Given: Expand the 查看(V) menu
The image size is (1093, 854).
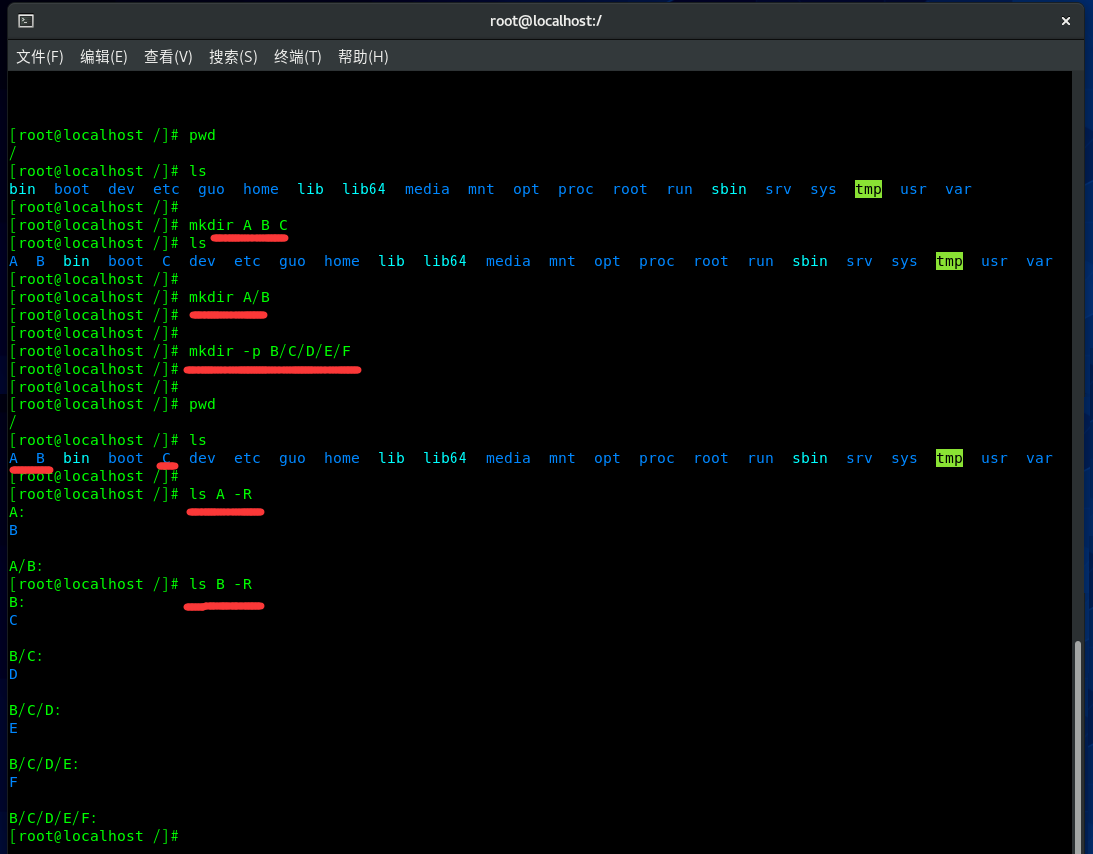Looking at the screenshot, I should coord(168,57).
